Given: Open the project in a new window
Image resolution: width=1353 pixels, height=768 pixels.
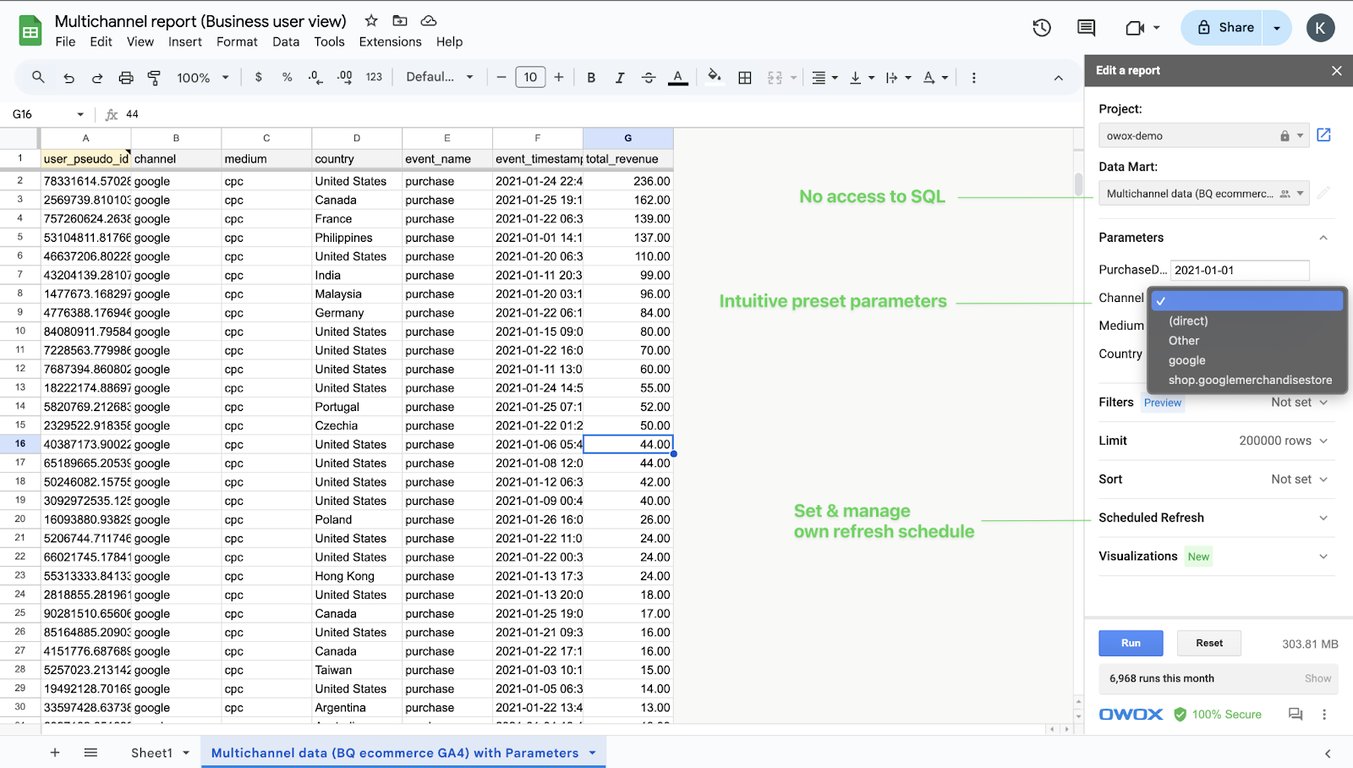Looking at the screenshot, I should (1324, 135).
